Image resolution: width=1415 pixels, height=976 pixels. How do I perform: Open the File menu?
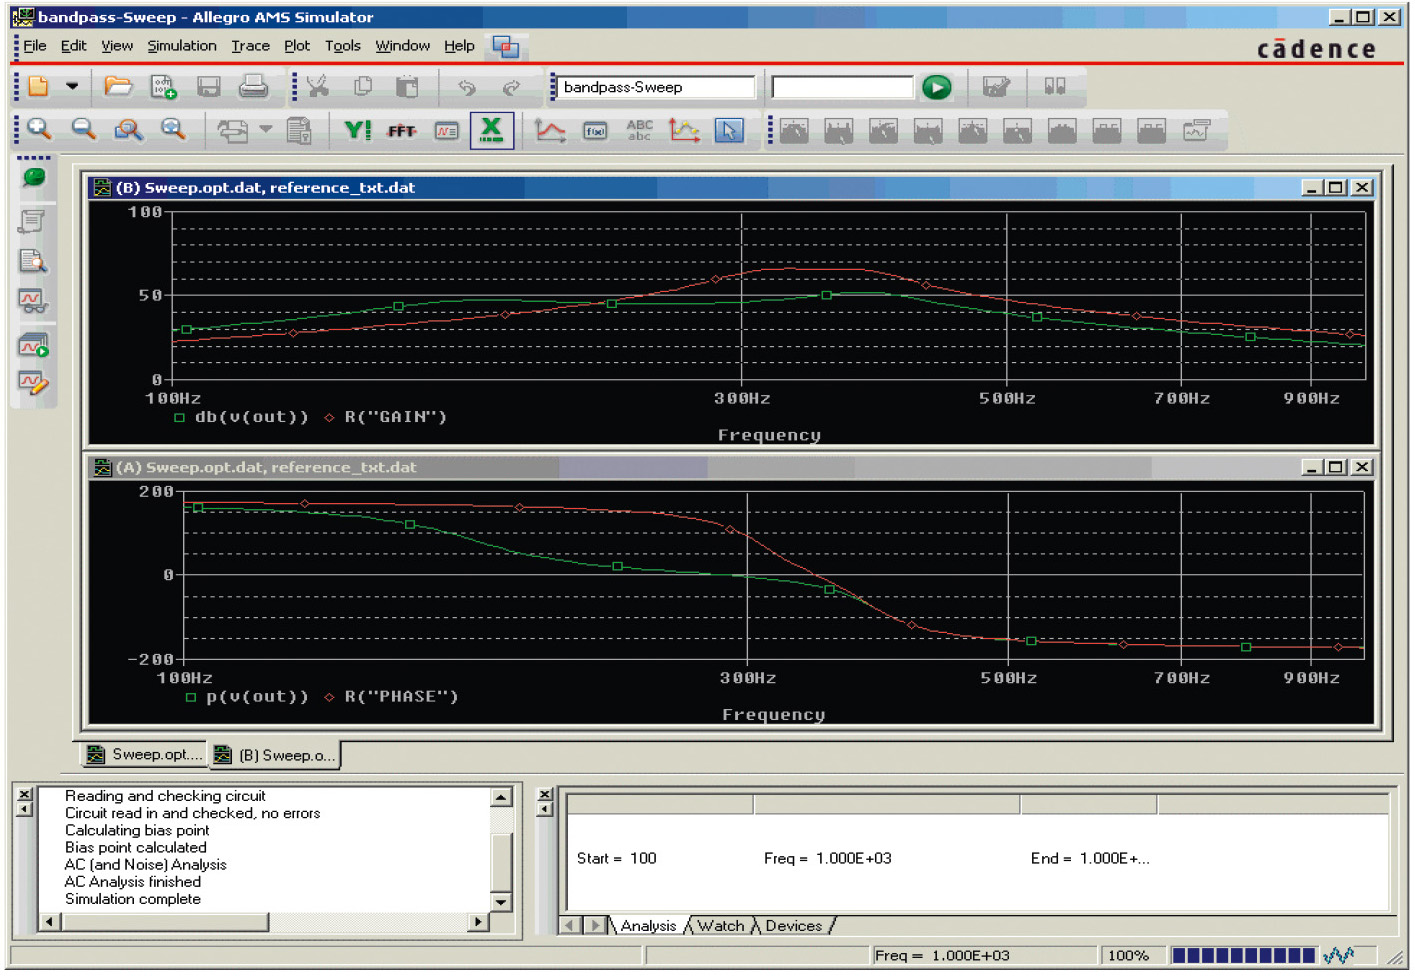point(35,46)
